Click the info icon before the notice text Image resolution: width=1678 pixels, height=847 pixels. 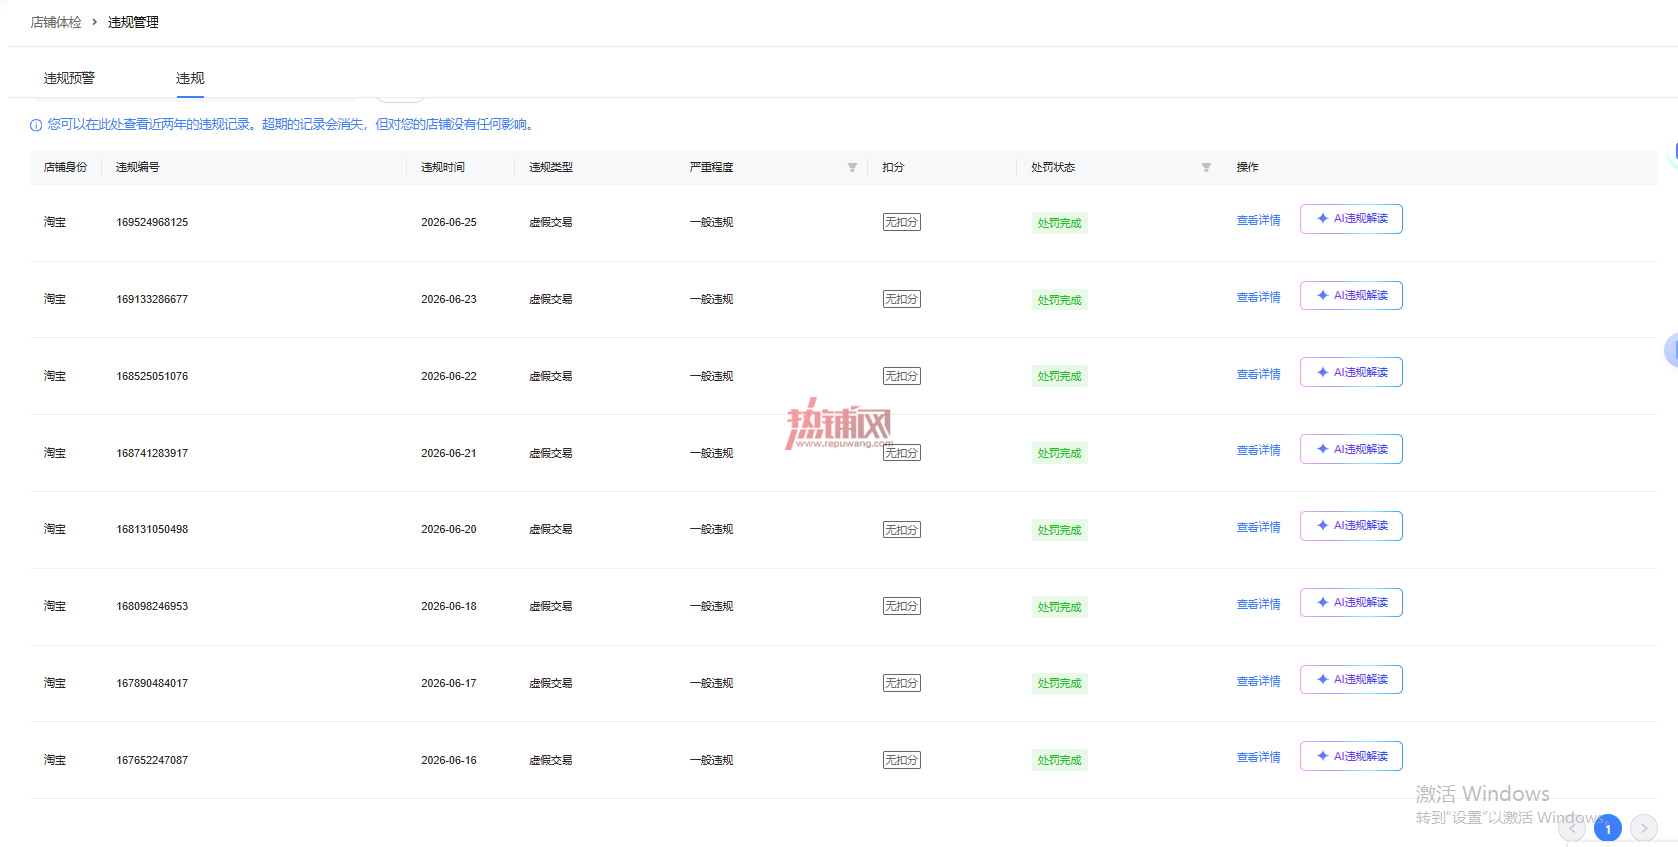[x=36, y=125]
